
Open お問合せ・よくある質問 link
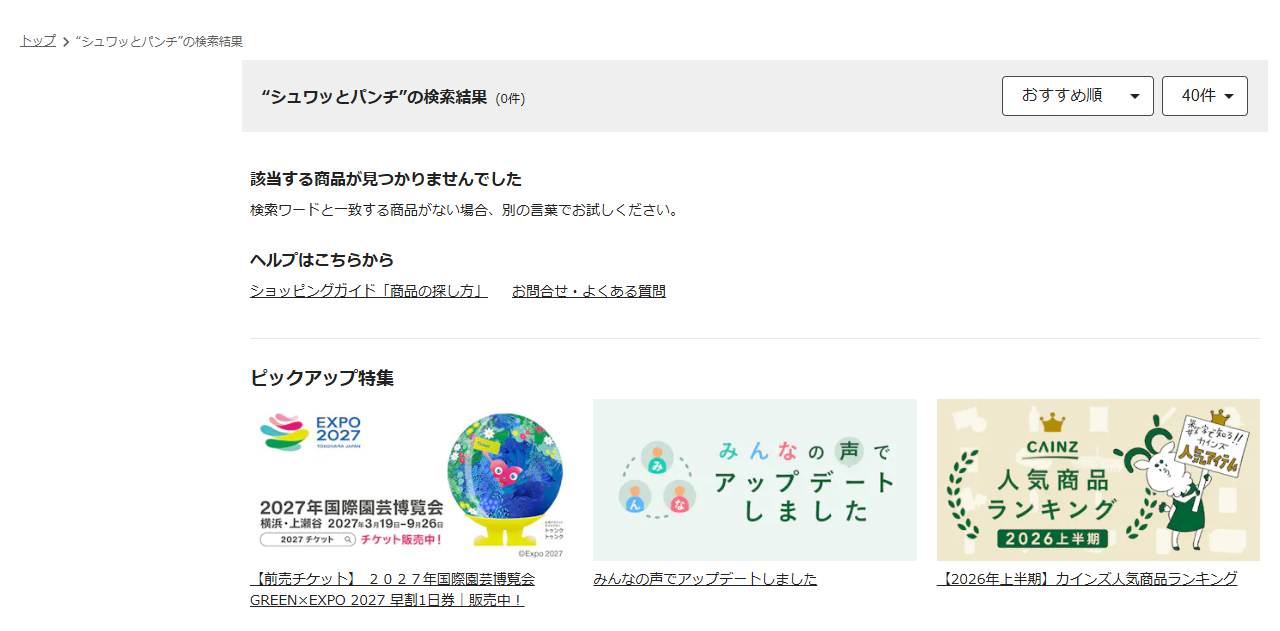tap(589, 291)
